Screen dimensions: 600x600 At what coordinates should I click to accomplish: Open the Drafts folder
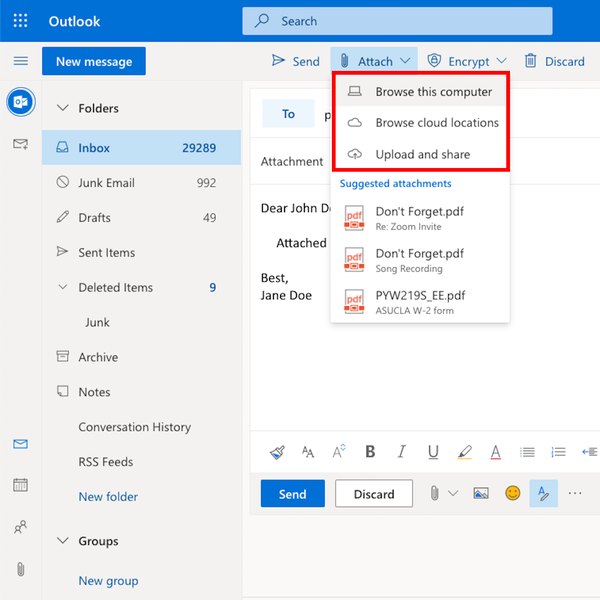(141, 217)
